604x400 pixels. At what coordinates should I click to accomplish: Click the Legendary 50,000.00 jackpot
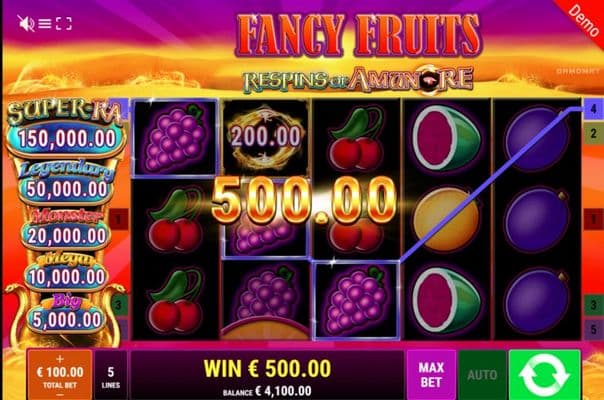point(66,189)
